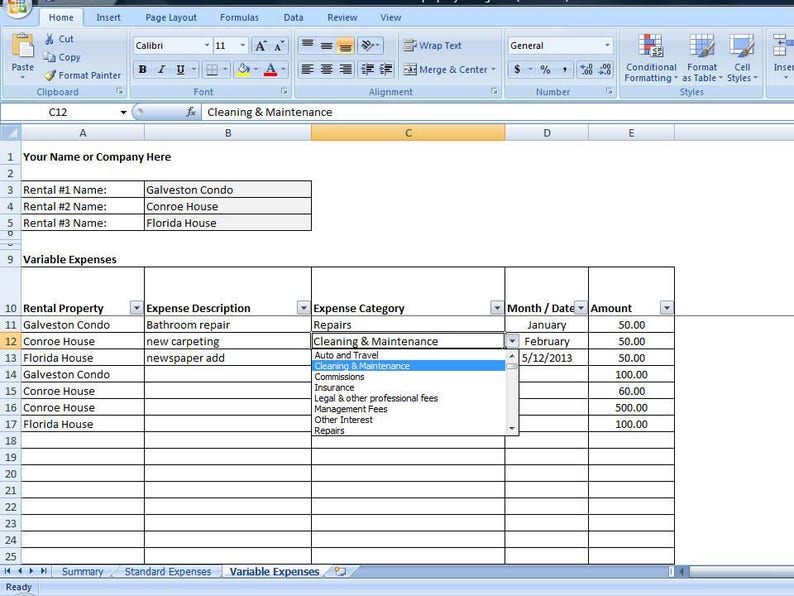Click the Copy icon
The width and height of the screenshot is (794, 596).
click(x=50, y=57)
